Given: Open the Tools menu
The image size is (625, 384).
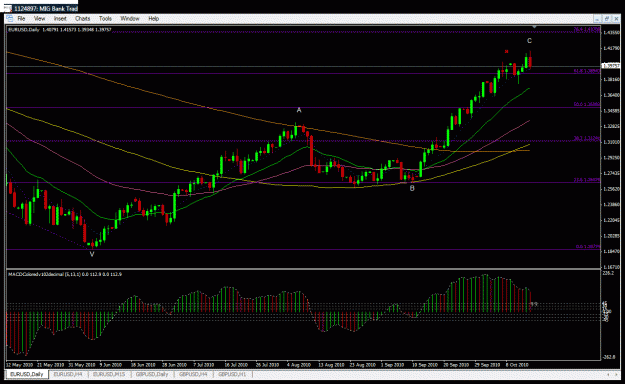Looking at the screenshot, I should 105,18.
